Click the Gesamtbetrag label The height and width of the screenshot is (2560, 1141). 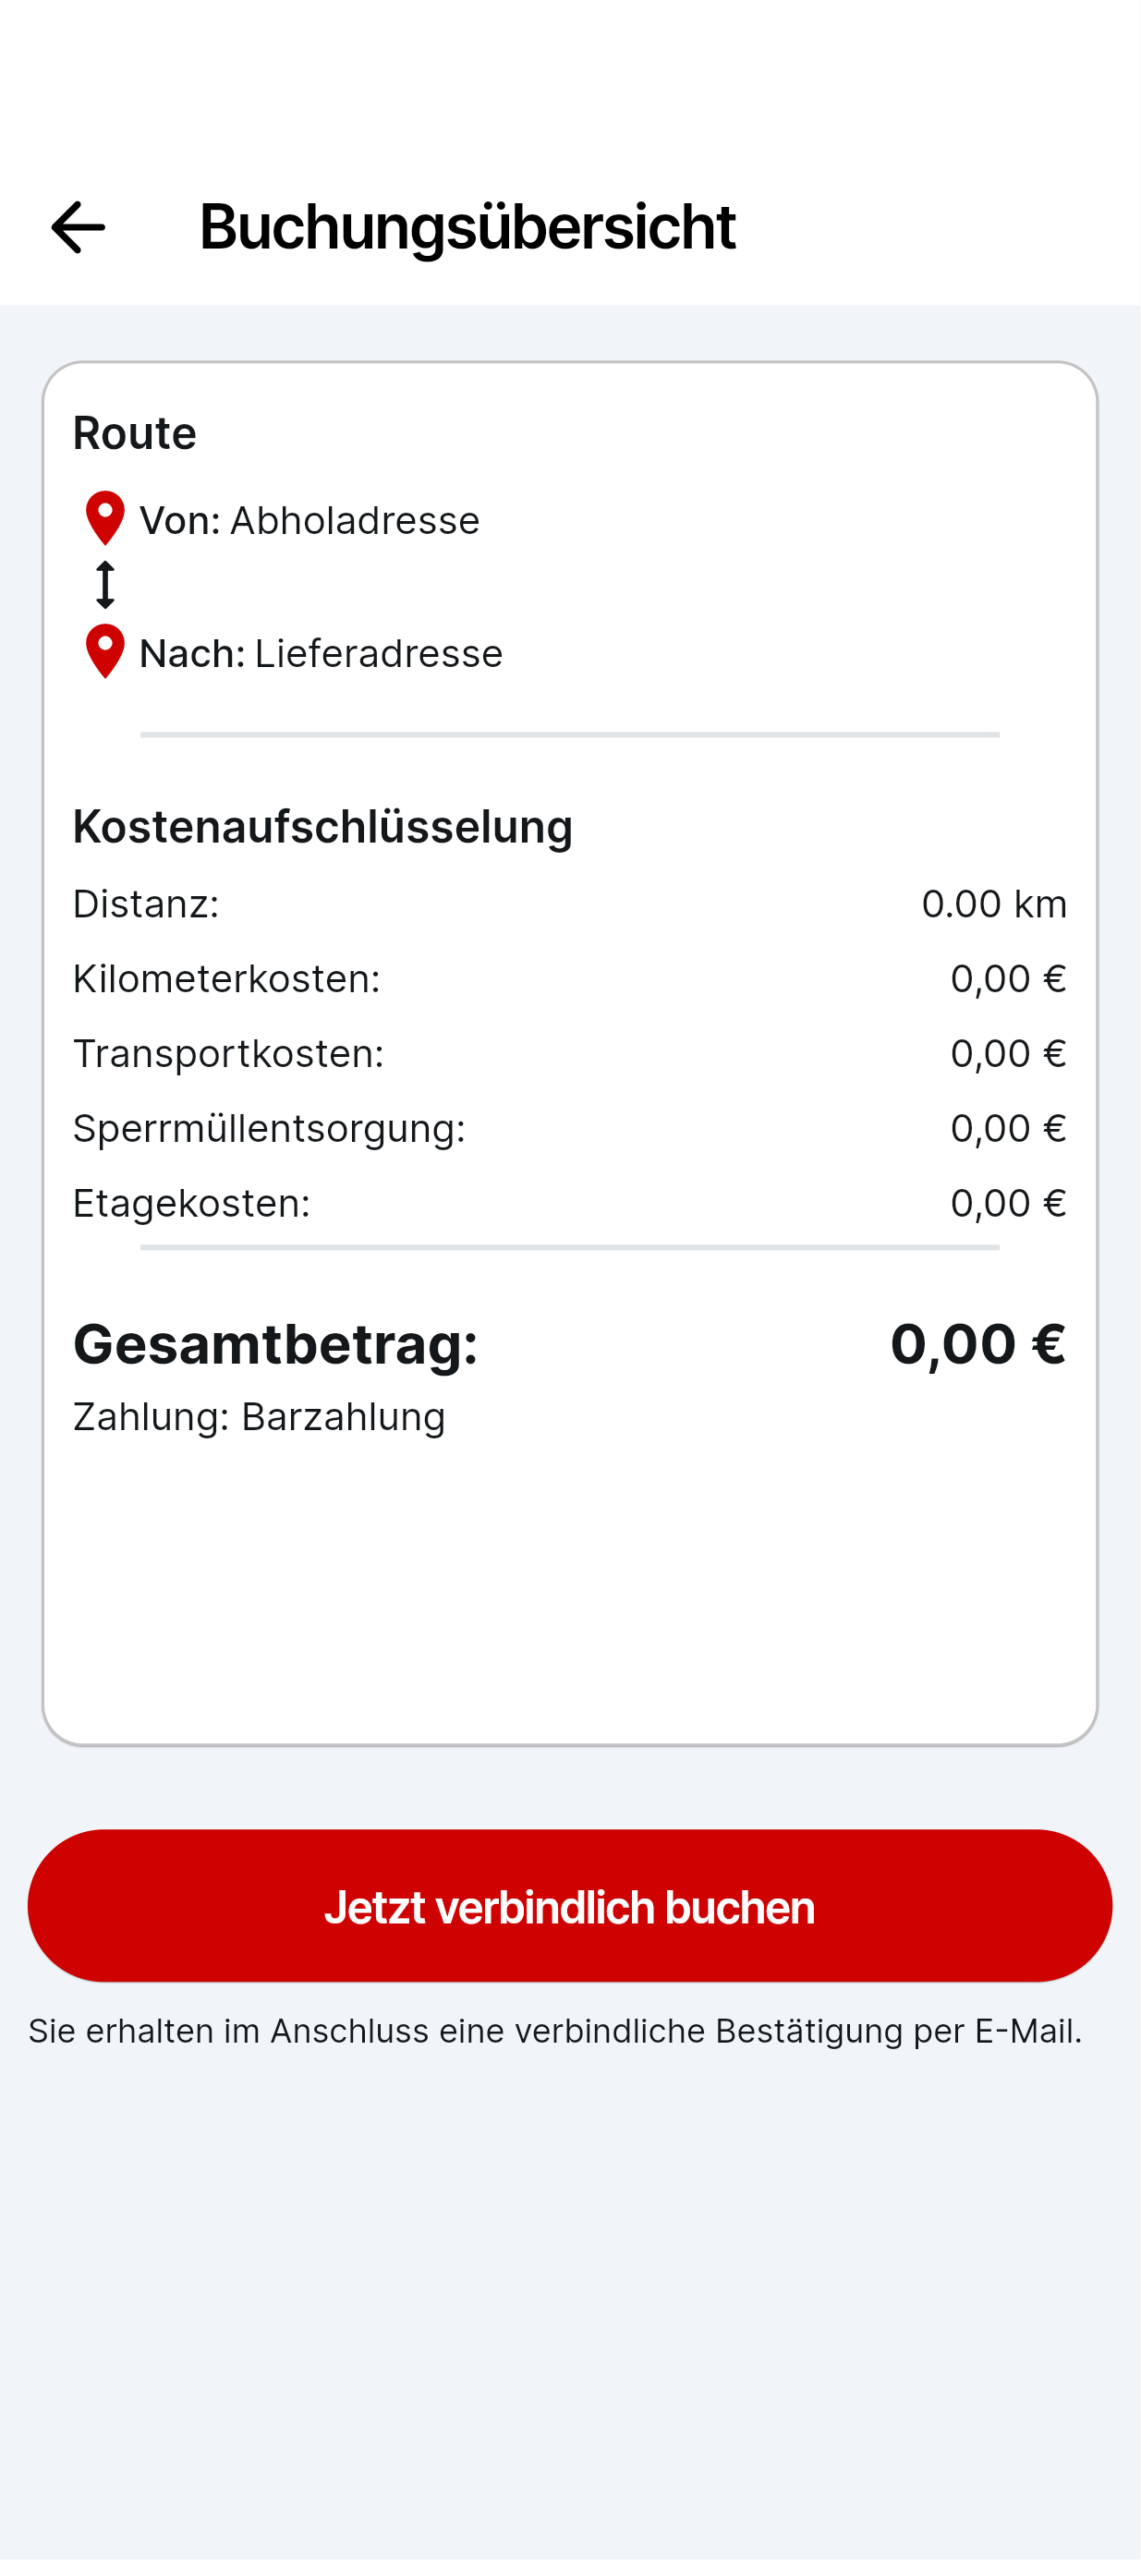point(275,1344)
